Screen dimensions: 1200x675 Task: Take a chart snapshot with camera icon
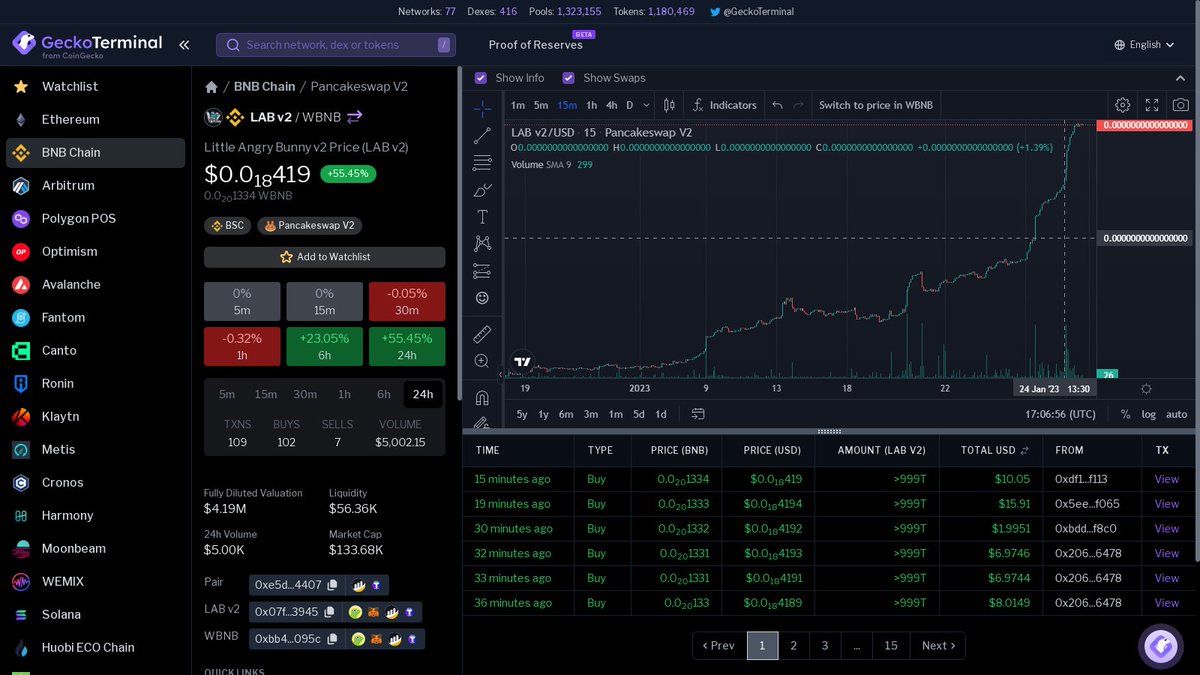coord(1181,105)
